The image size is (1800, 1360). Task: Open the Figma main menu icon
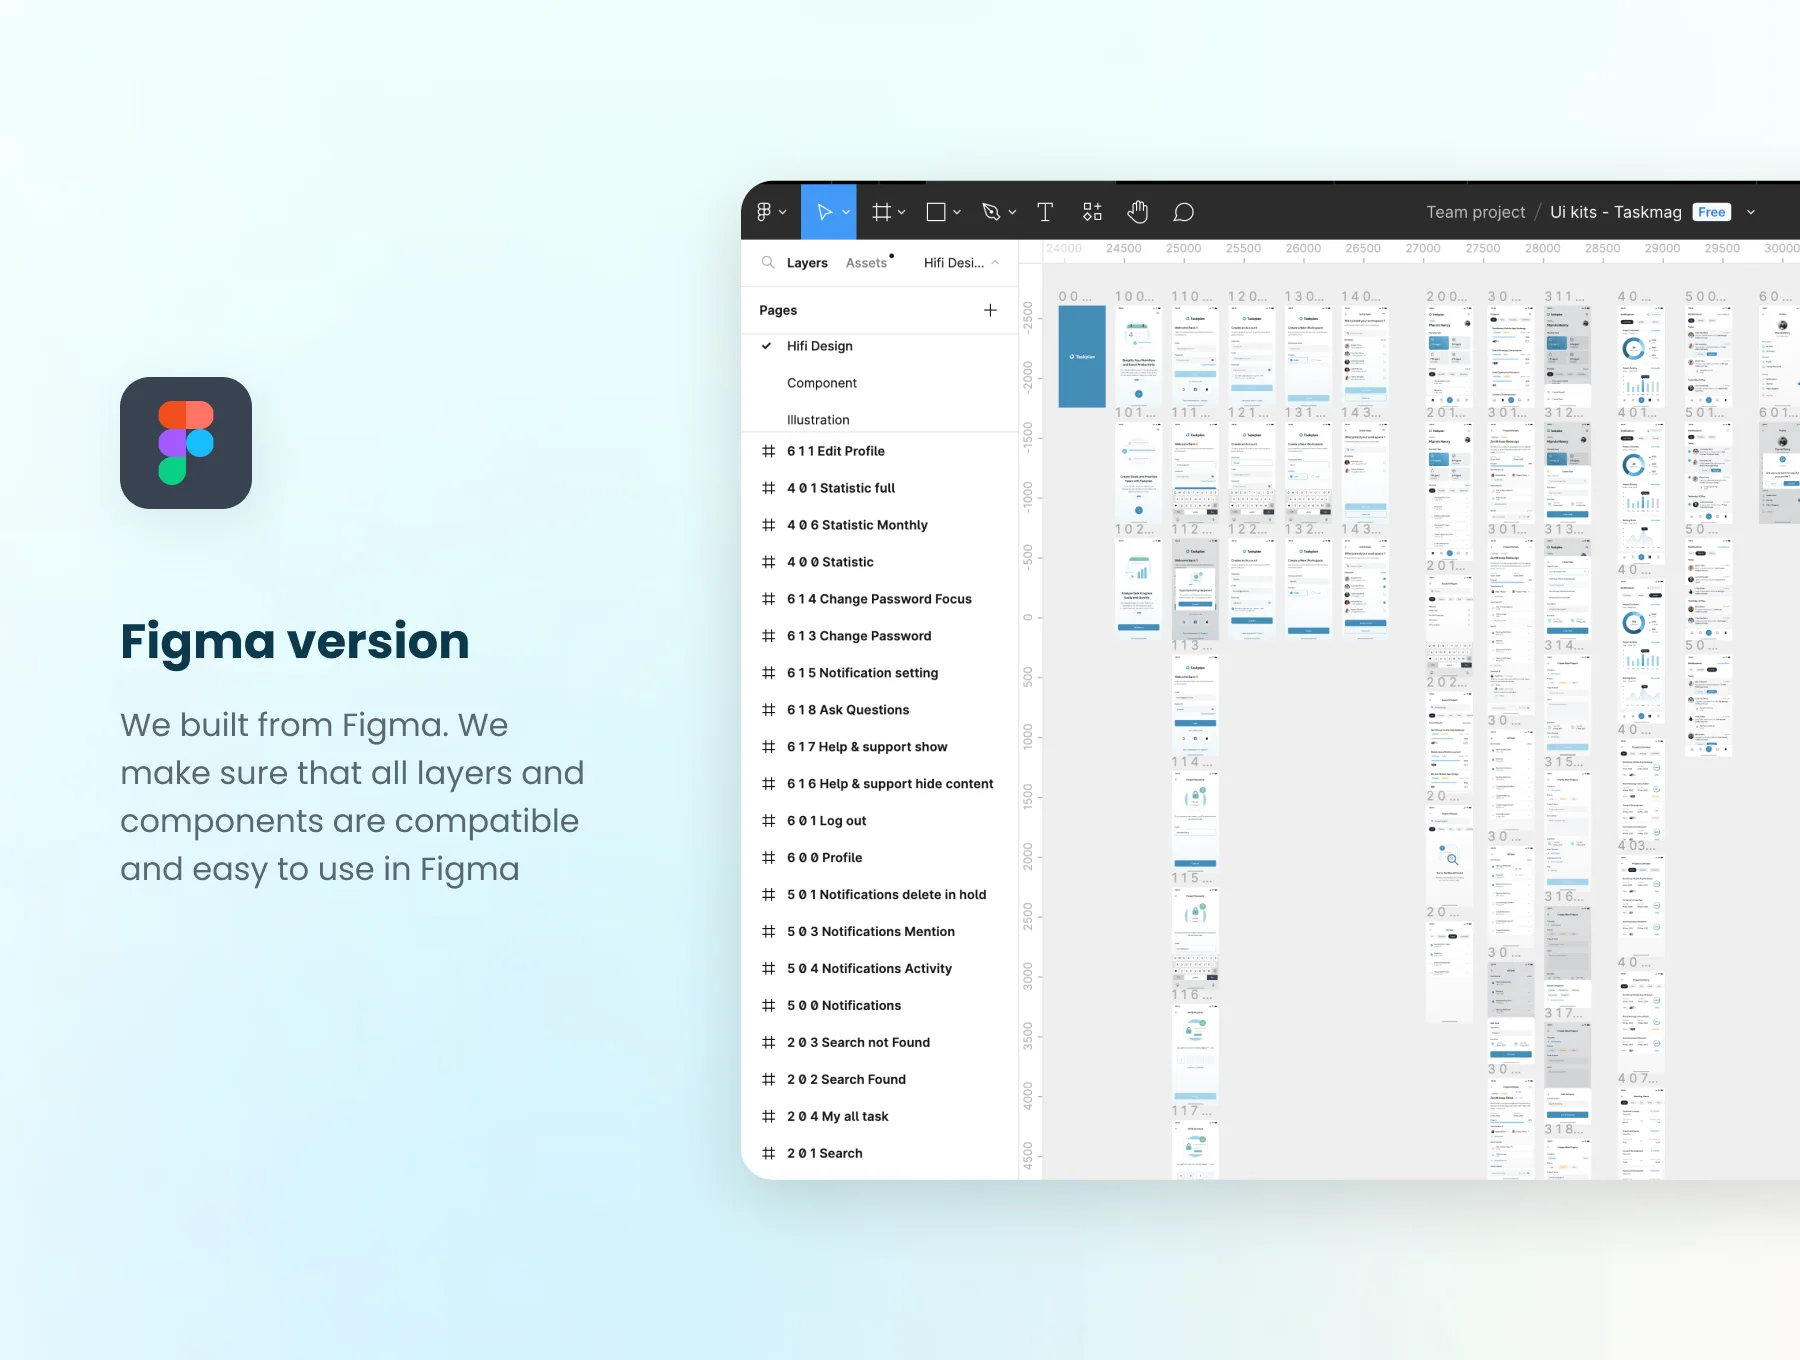pos(765,212)
